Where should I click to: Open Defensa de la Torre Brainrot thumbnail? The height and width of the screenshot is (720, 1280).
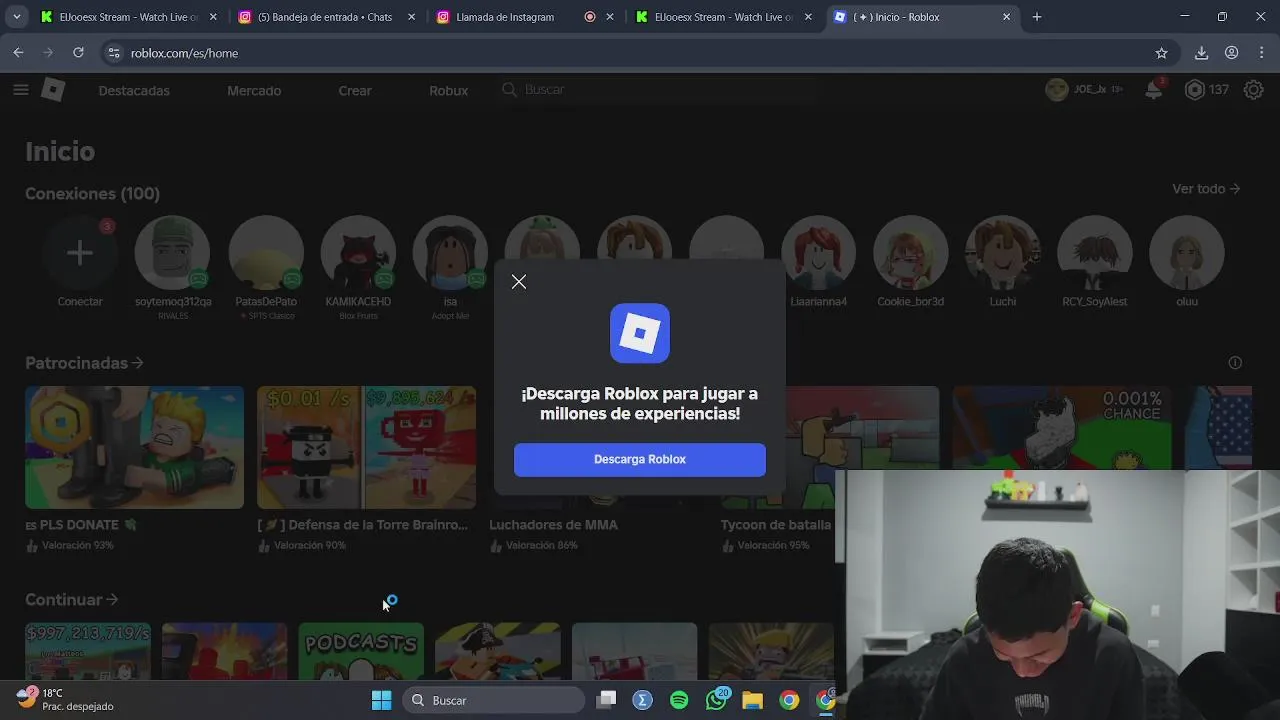tap(366, 447)
